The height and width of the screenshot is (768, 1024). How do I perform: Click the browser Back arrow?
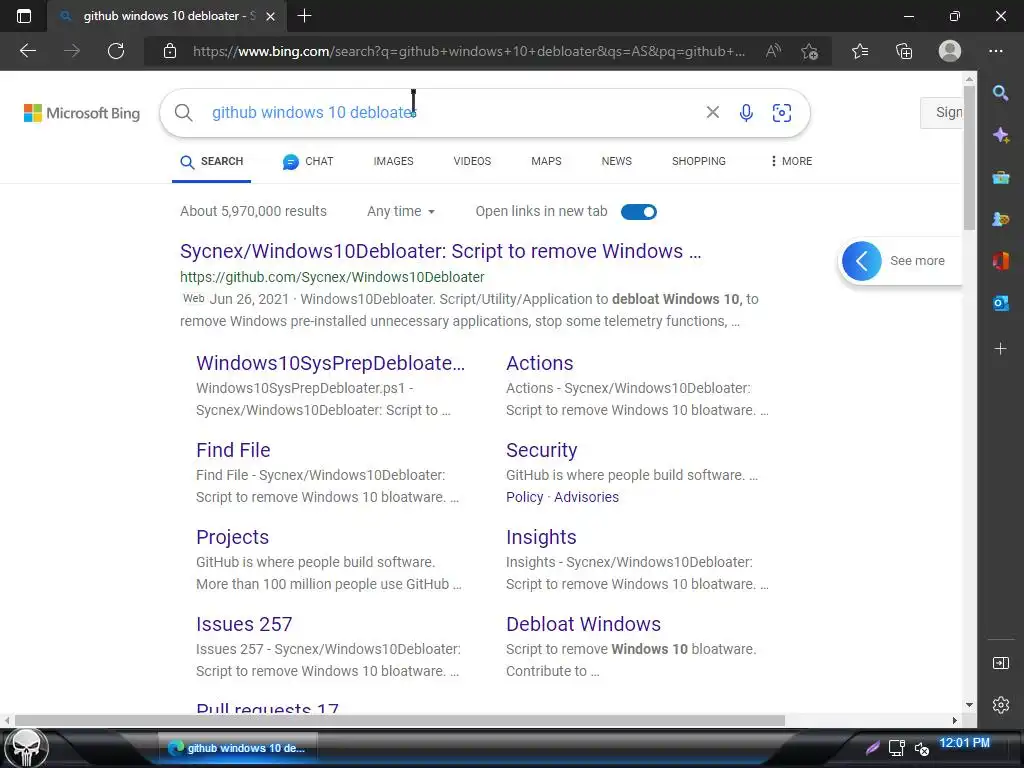(x=27, y=51)
